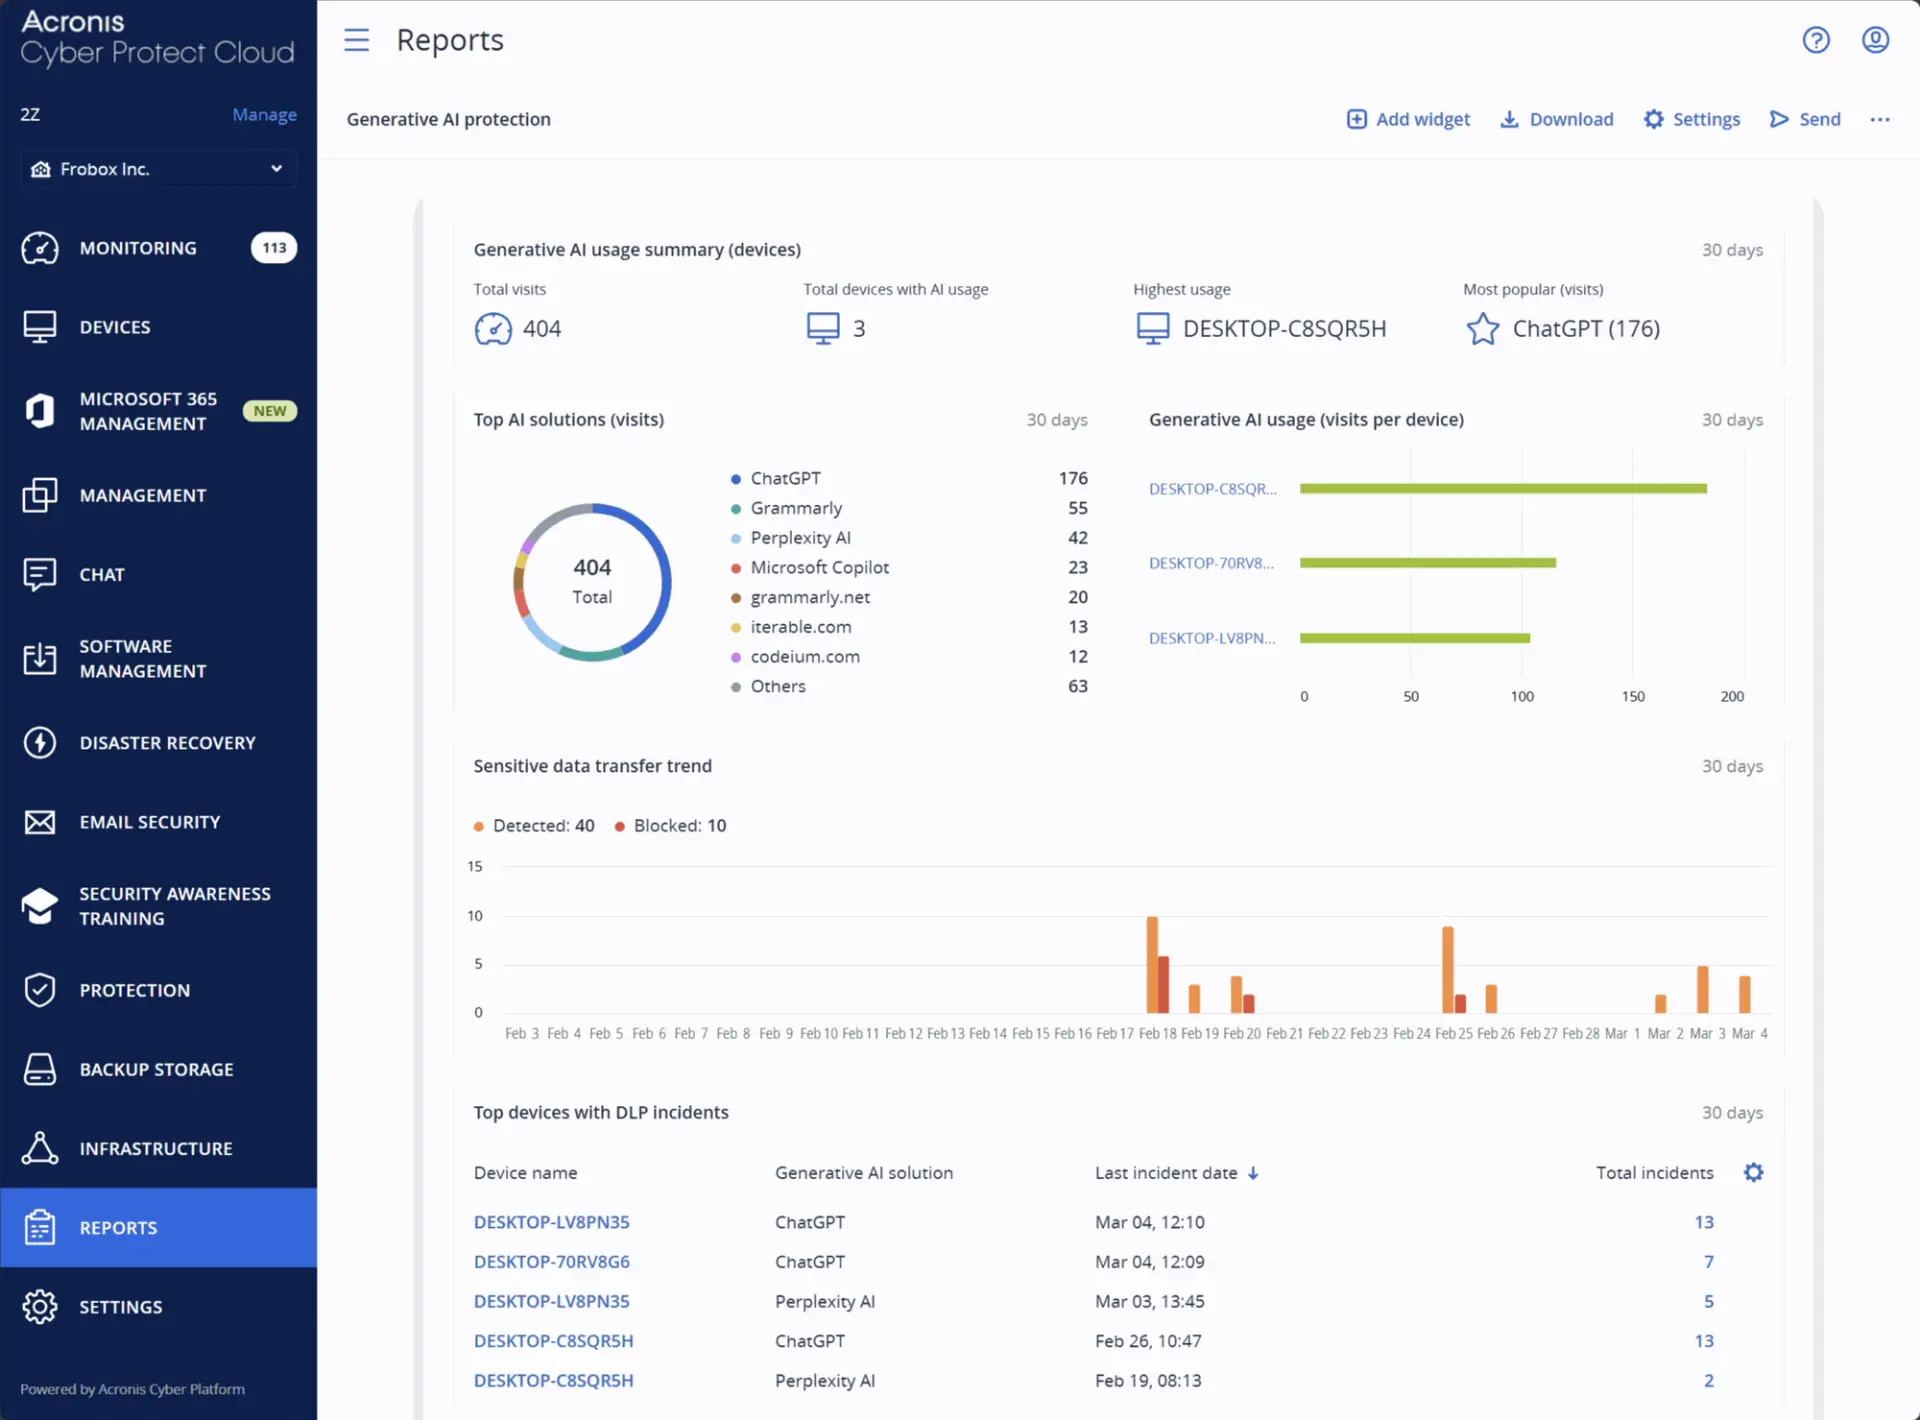Open the hamburger menu icon
Image resolution: width=1920 pixels, height=1420 pixels.
click(356, 40)
